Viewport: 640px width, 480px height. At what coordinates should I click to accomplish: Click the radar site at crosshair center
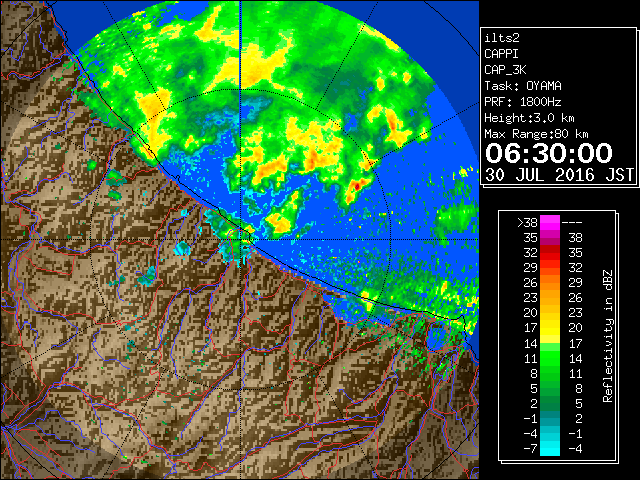(x=241, y=240)
